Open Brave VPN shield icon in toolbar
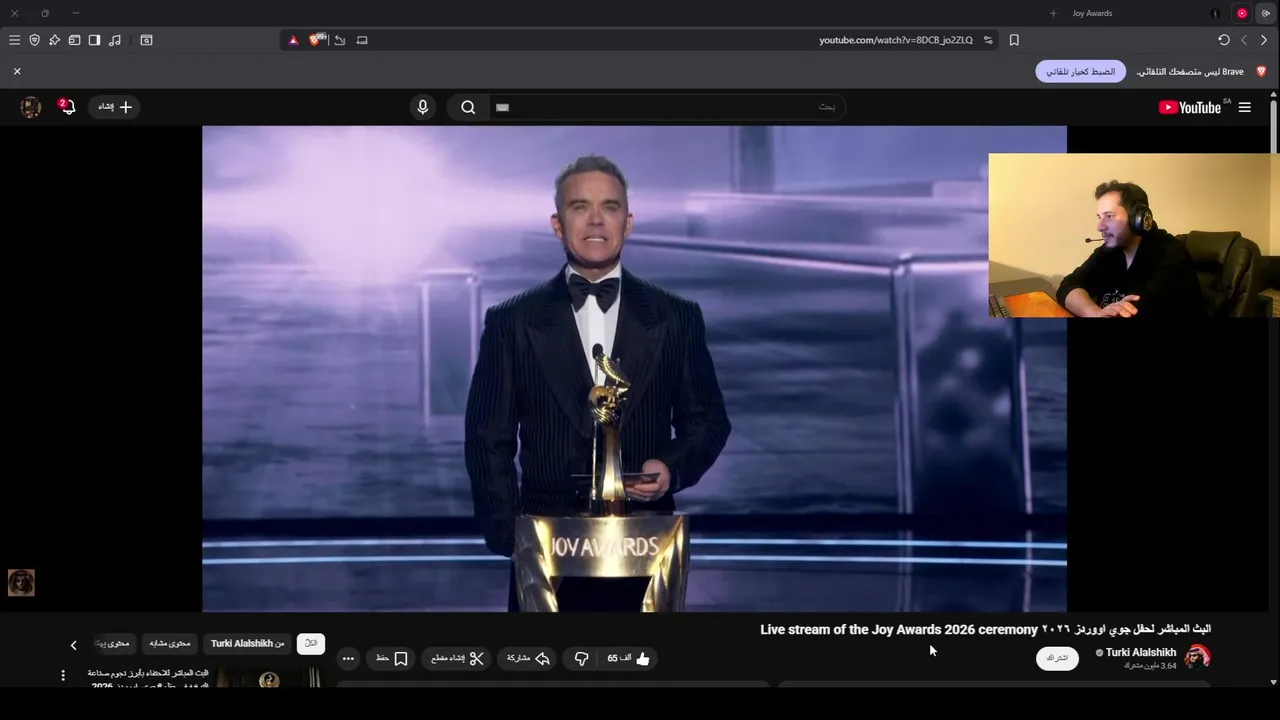 click(x=34, y=40)
